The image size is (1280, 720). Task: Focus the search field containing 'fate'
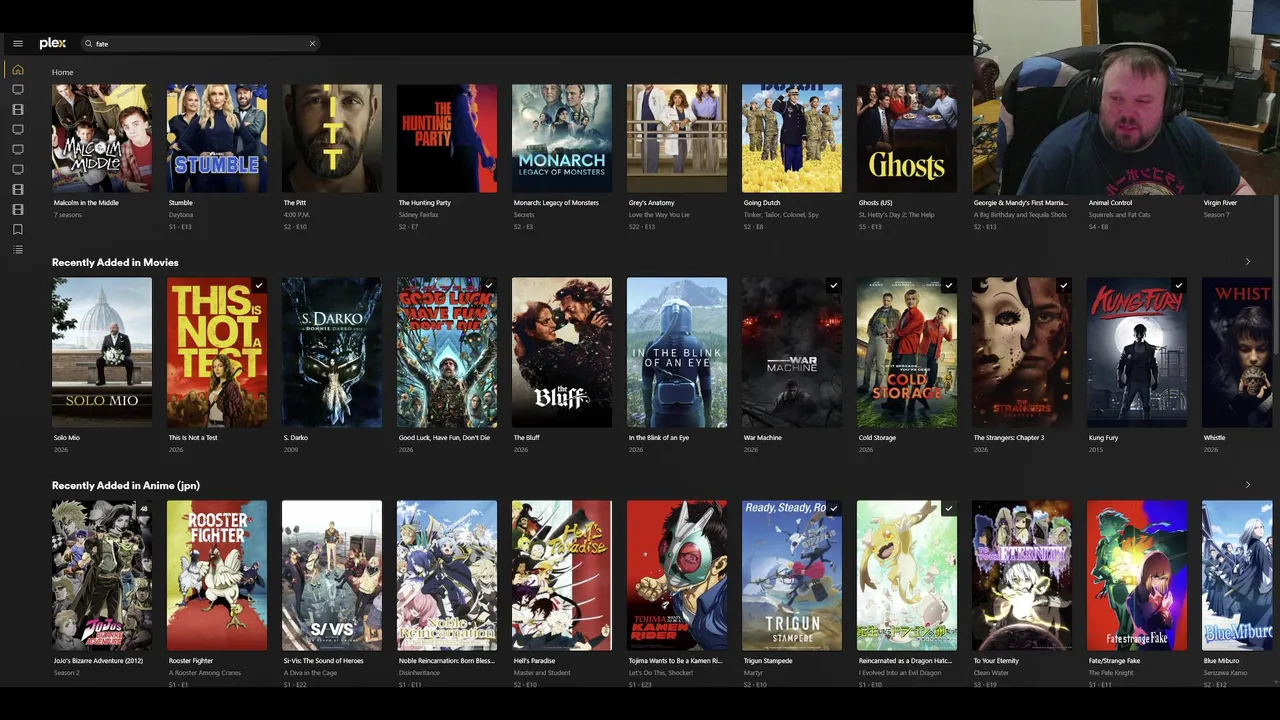[x=200, y=44]
